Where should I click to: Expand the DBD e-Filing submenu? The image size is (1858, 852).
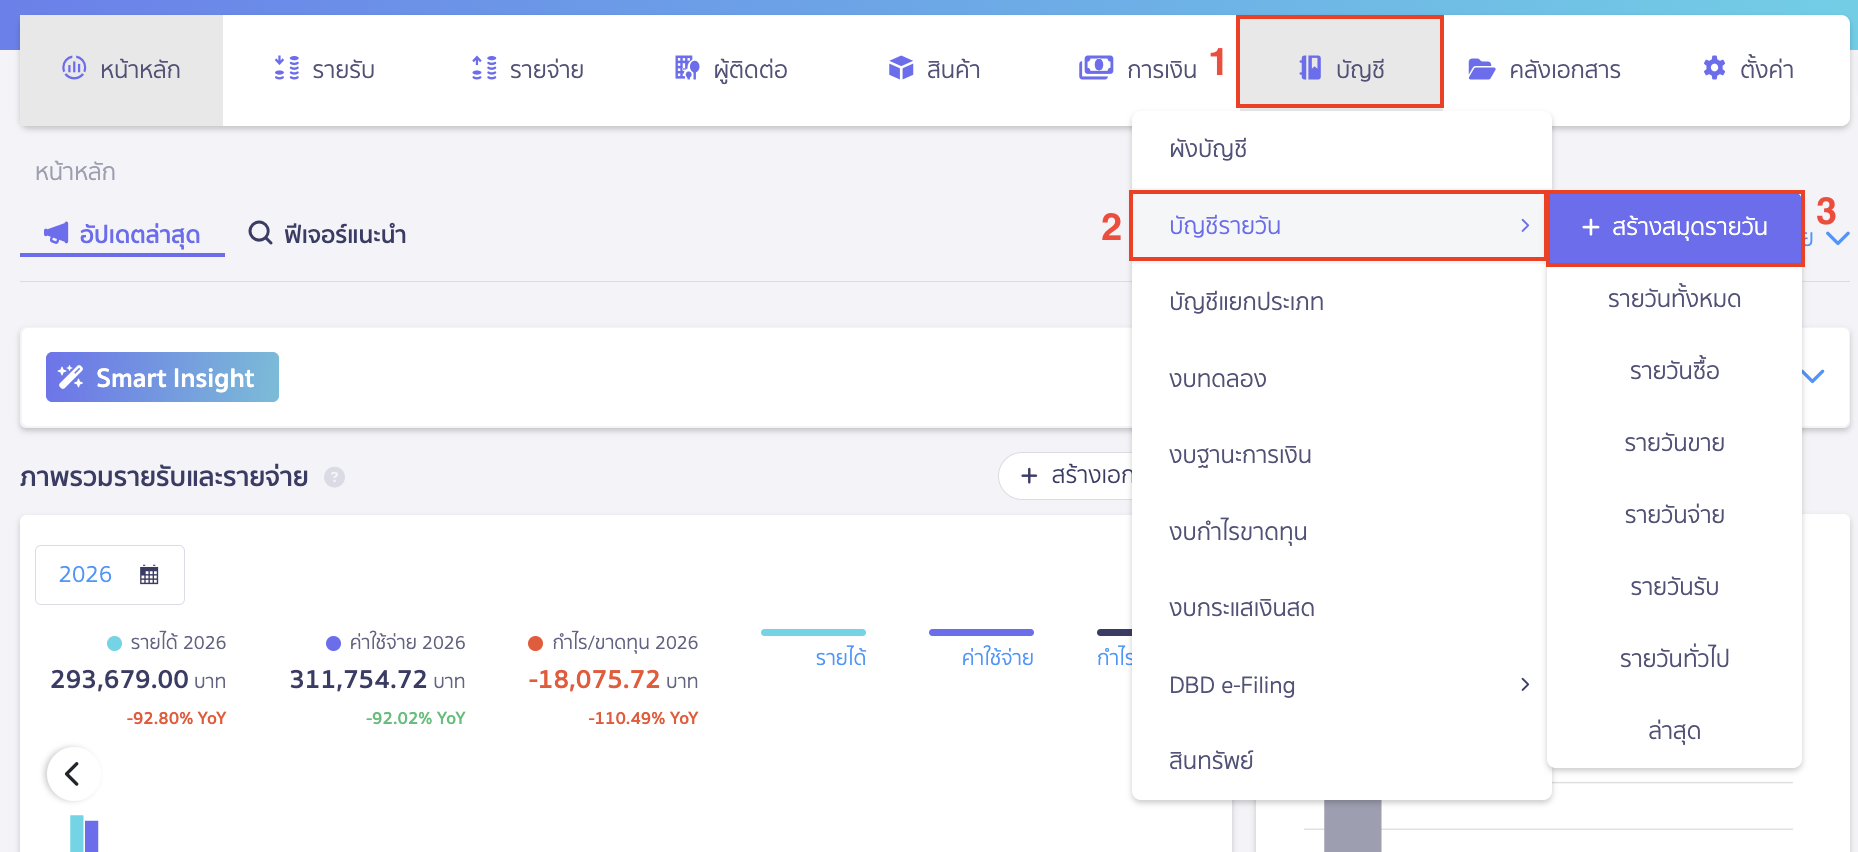coord(1524,684)
